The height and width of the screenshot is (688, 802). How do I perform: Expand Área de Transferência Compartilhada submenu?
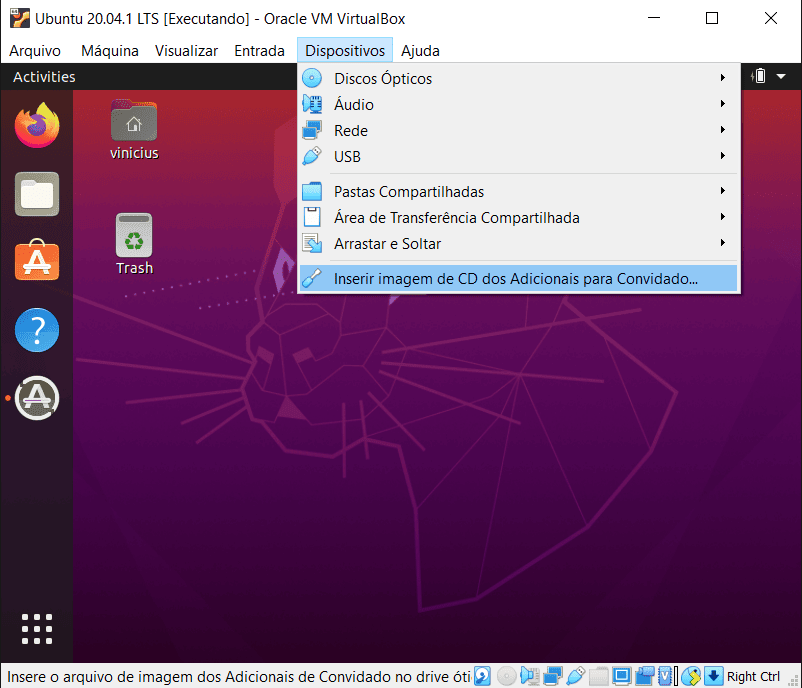(519, 217)
